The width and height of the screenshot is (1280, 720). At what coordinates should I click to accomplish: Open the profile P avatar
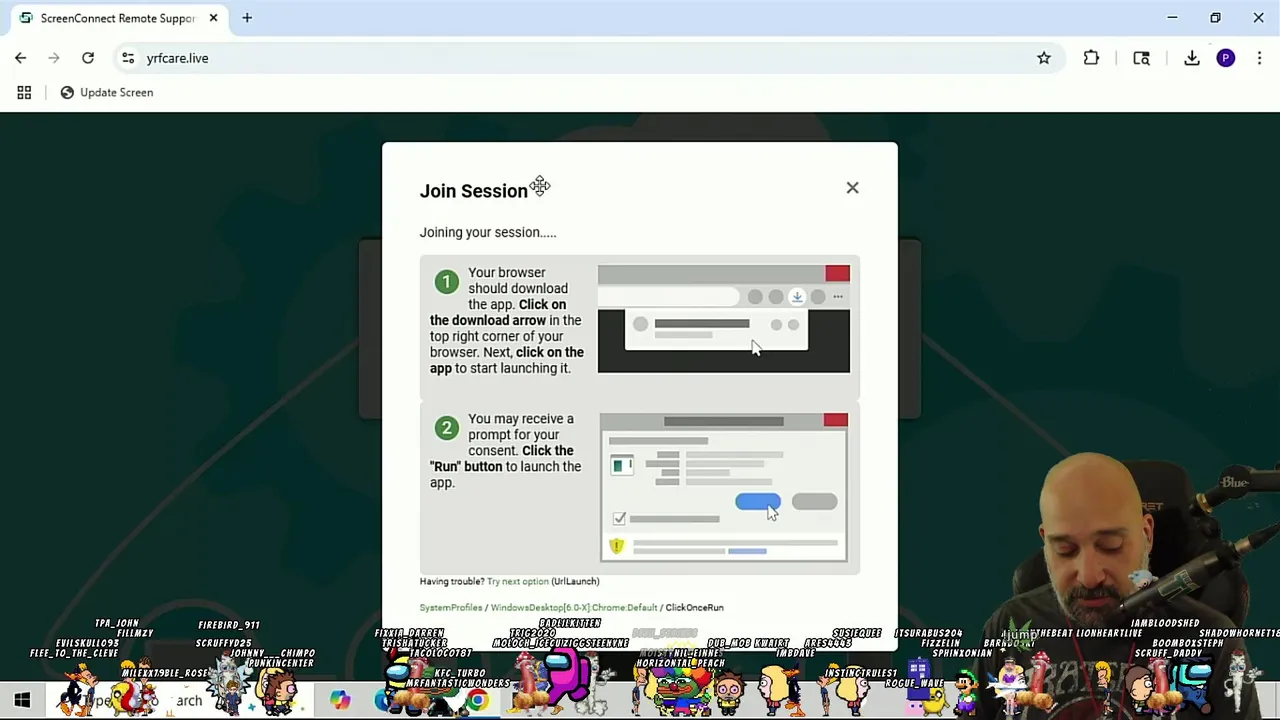tap(1226, 58)
